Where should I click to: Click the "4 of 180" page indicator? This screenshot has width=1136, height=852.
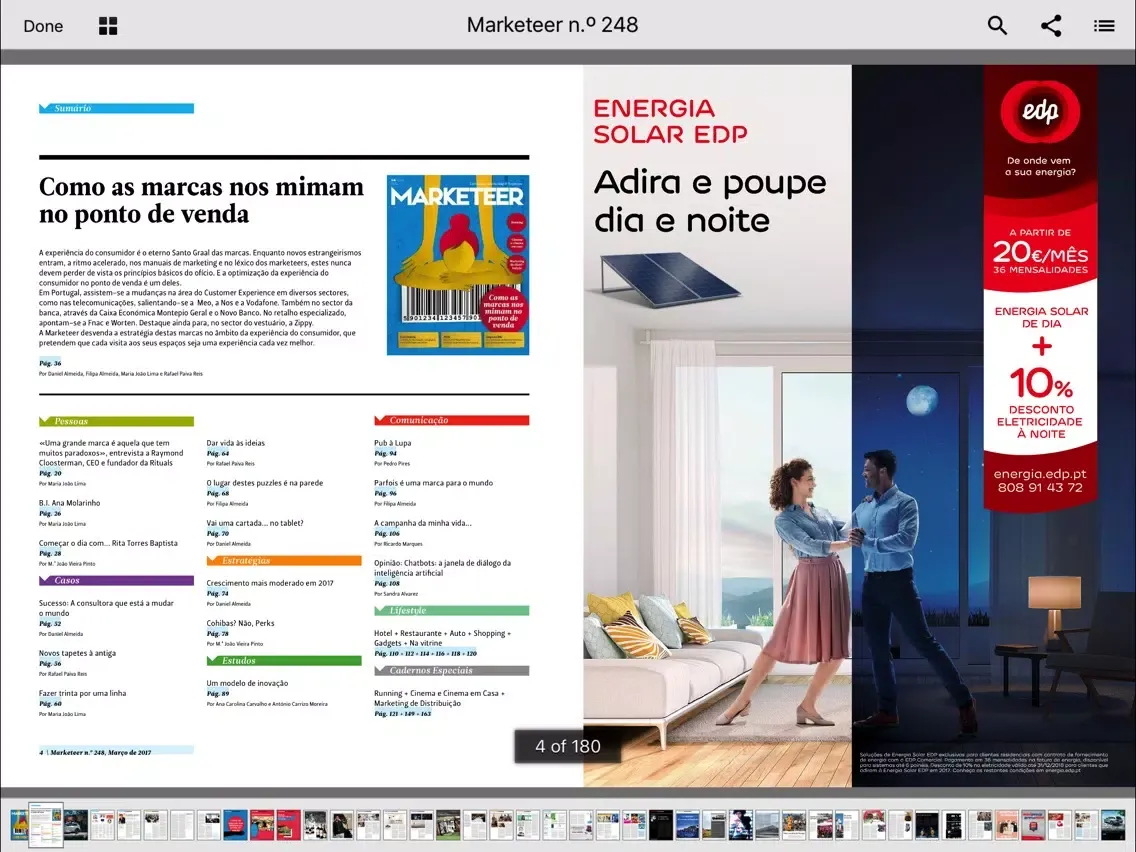(x=568, y=746)
